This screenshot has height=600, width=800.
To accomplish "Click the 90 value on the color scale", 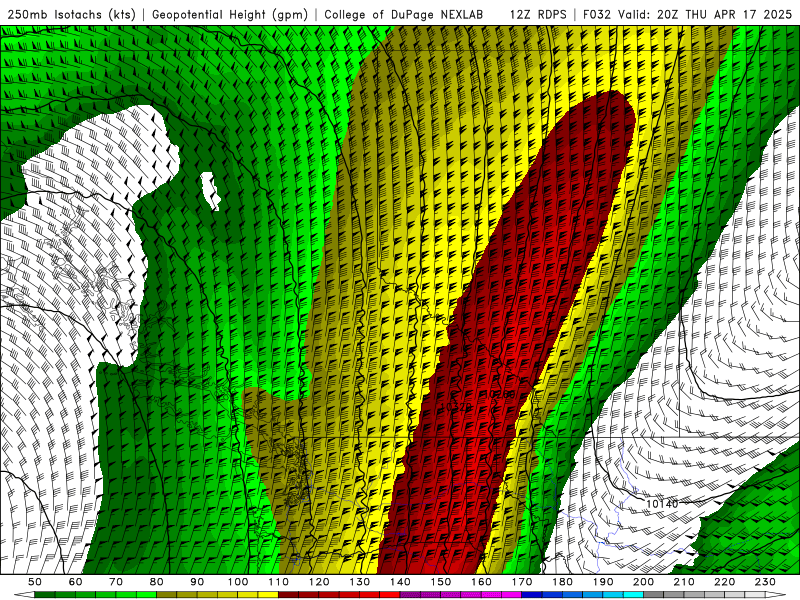I will (197, 582).
